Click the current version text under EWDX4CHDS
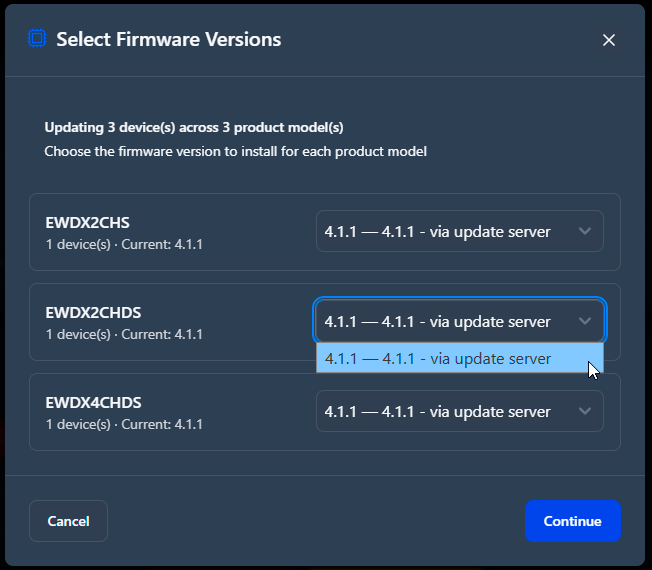Viewport: 652px width, 570px height. [162, 424]
